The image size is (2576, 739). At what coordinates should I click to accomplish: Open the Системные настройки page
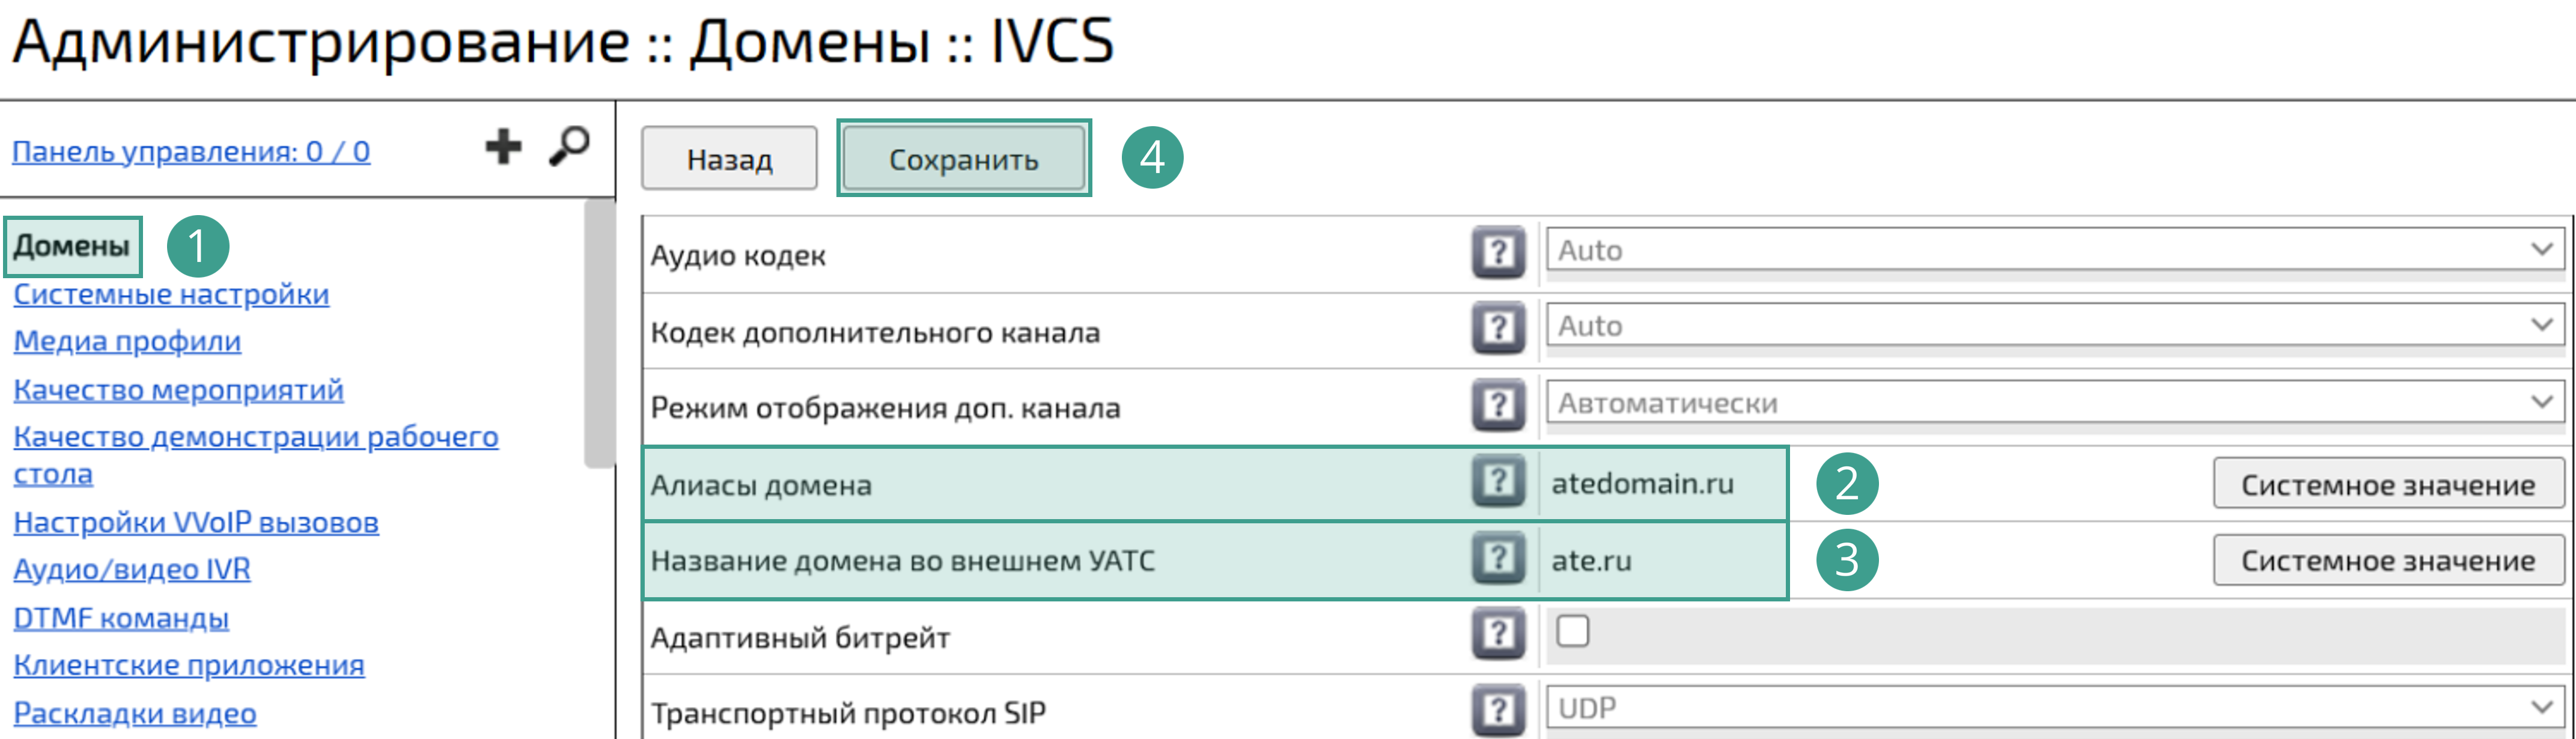coord(171,295)
